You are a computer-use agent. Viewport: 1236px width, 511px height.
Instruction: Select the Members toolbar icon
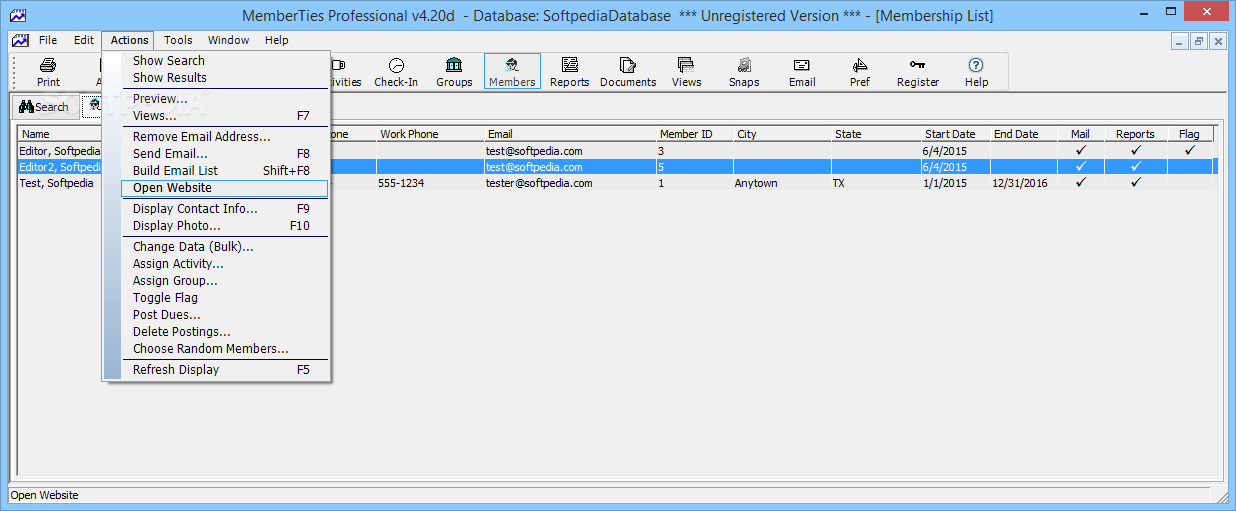coord(512,72)
